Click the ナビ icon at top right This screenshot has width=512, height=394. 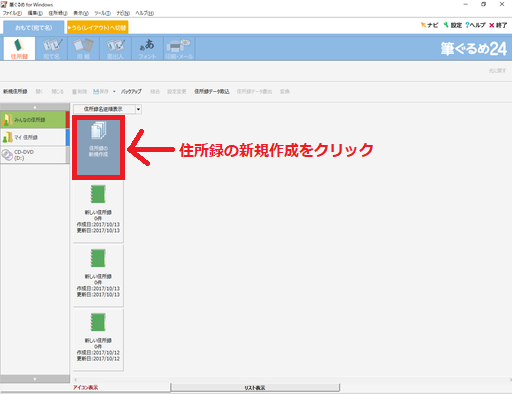click(x=429, y=25)
